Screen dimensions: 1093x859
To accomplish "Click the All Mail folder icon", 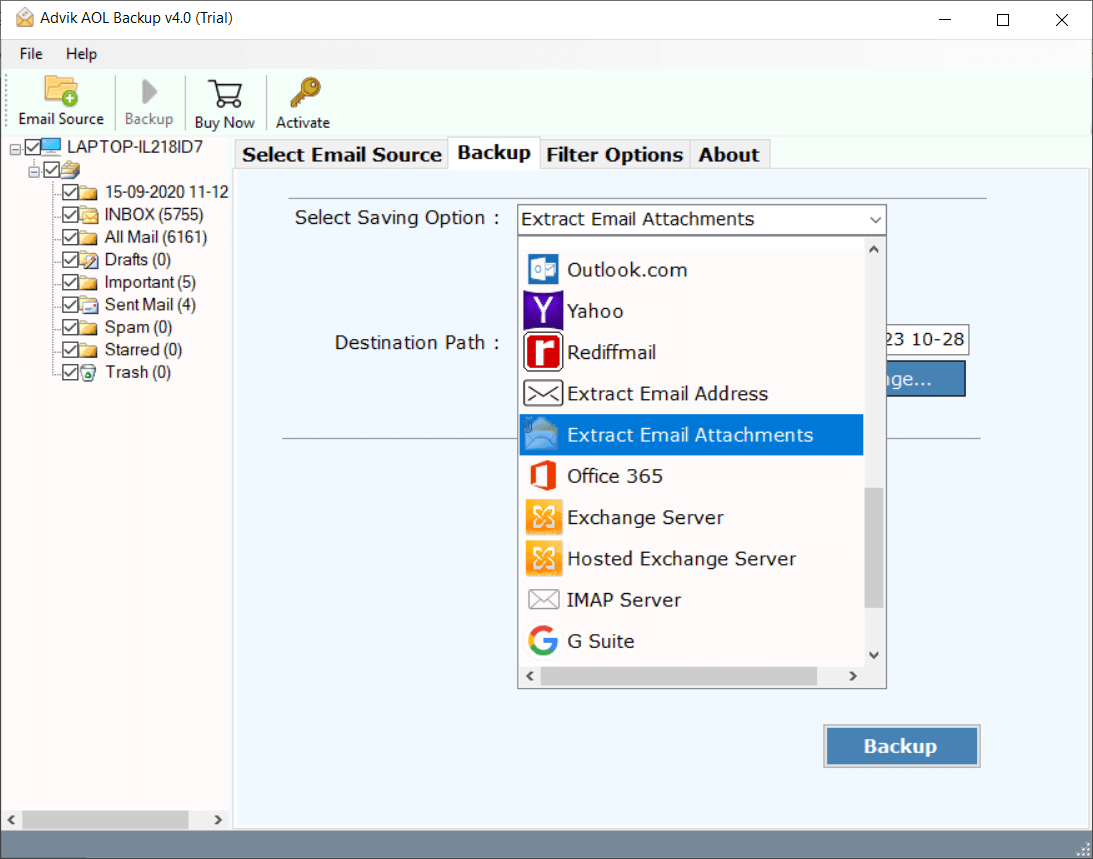I will (x=89, y=238).
